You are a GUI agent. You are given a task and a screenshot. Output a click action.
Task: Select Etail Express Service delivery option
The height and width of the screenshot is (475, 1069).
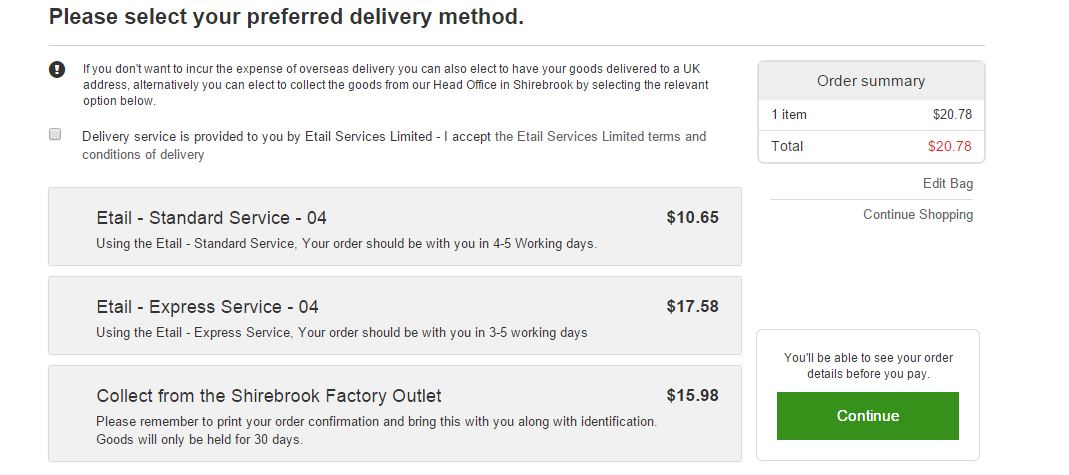[x=395, y=316]
